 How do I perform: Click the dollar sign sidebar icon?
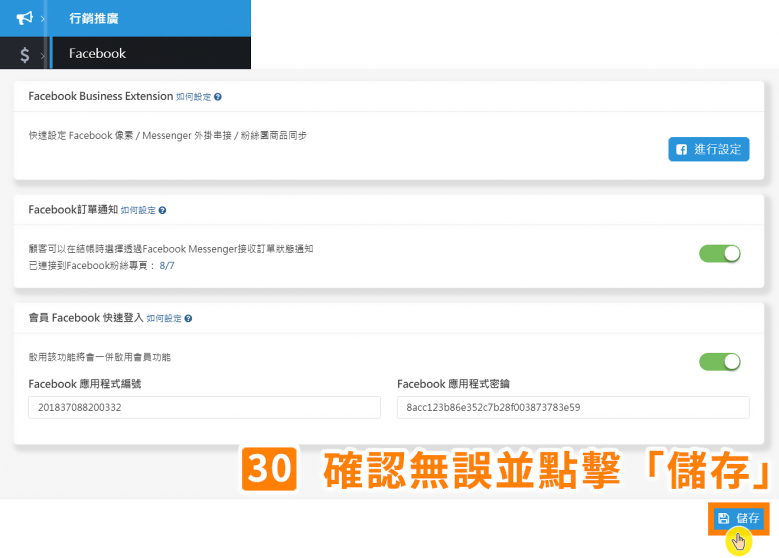[x=24, y=54]
